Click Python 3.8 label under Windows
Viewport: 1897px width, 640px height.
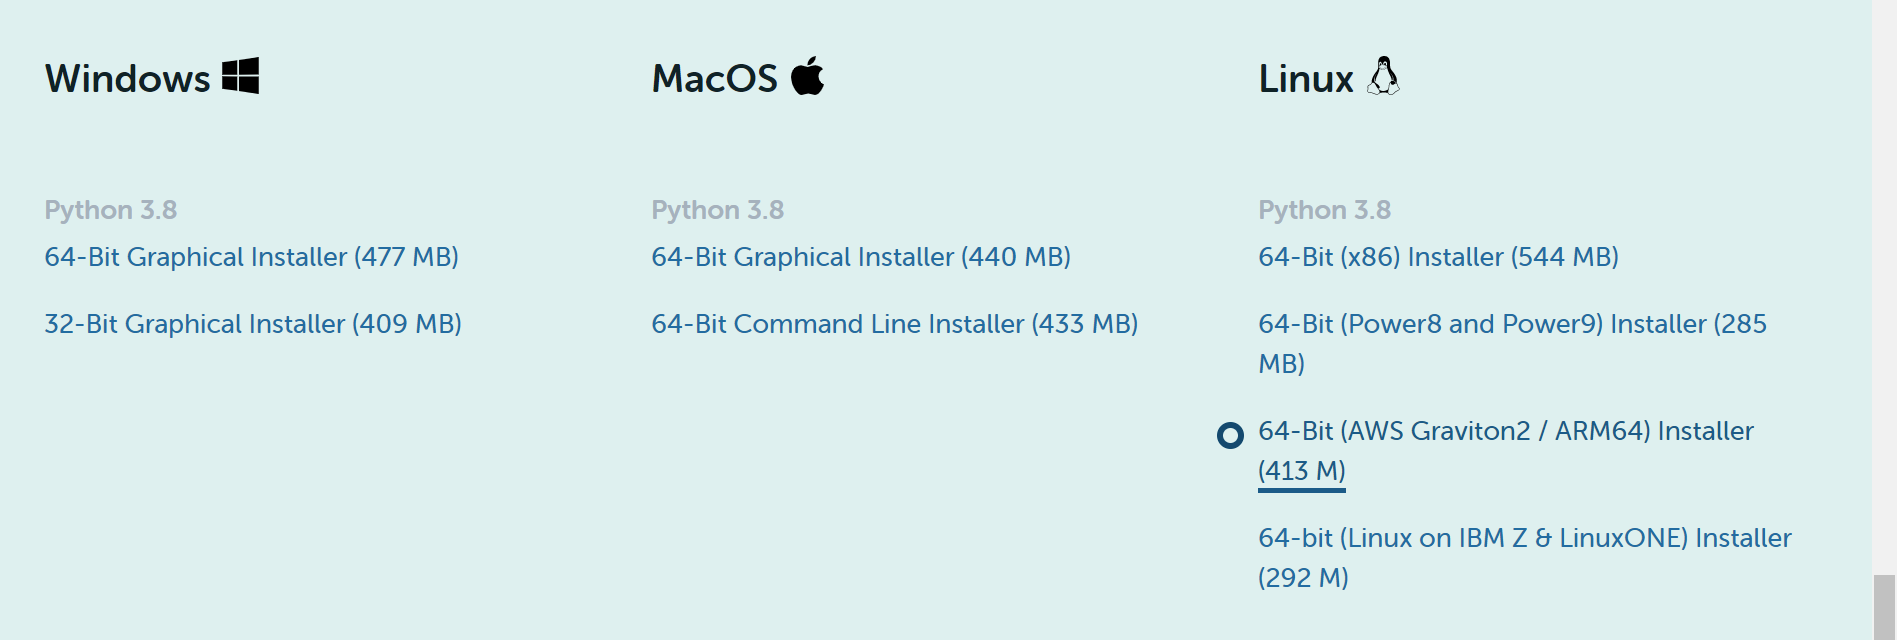pyautogui.click(x=110, y=210)
